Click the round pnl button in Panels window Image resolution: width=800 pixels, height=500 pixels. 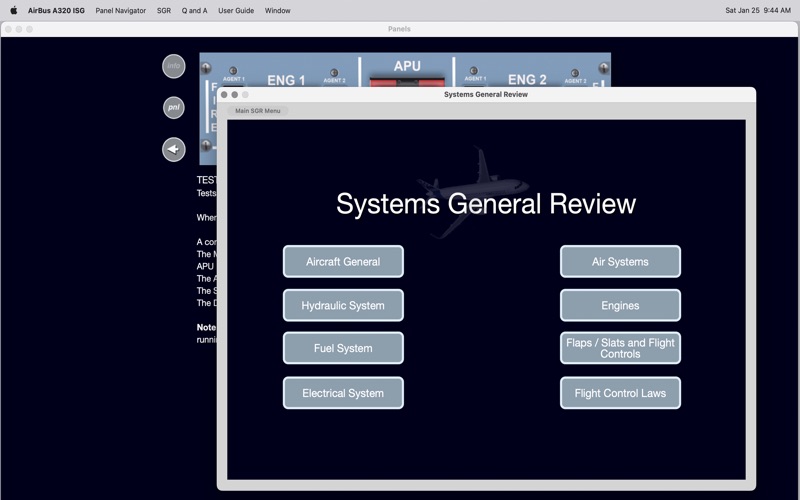[x=173, y=108]
